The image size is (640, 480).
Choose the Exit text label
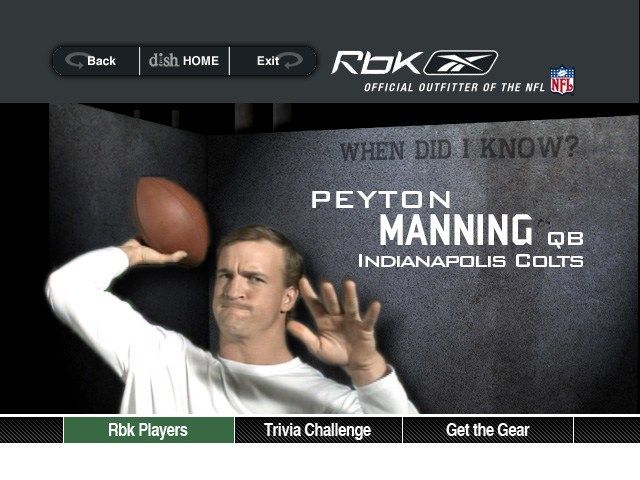coord(268,61)
